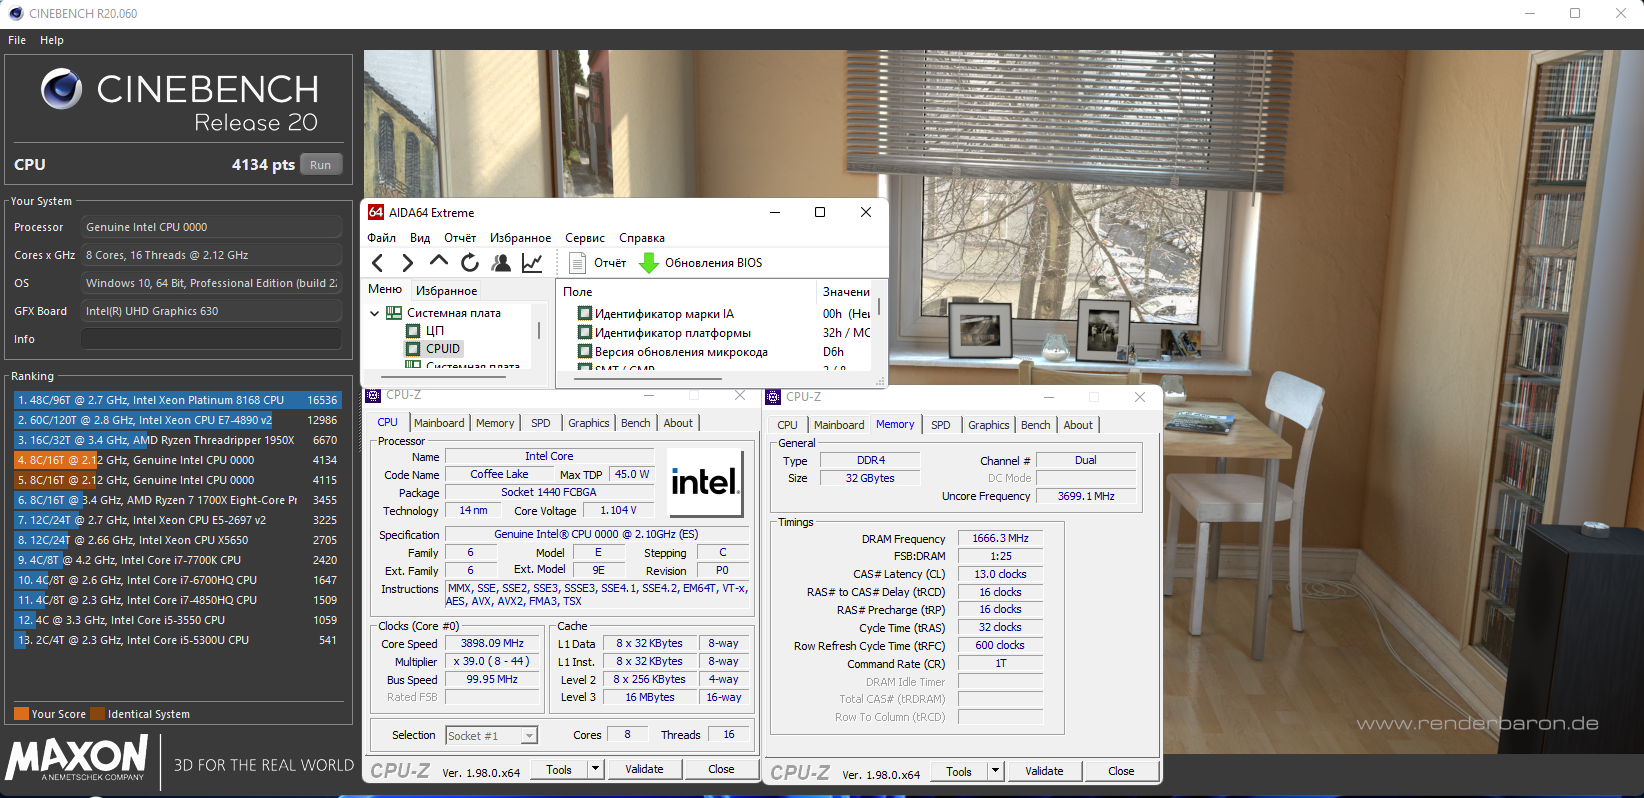Click the AIDA64 forward navigation arrow

tap(407, 263)
